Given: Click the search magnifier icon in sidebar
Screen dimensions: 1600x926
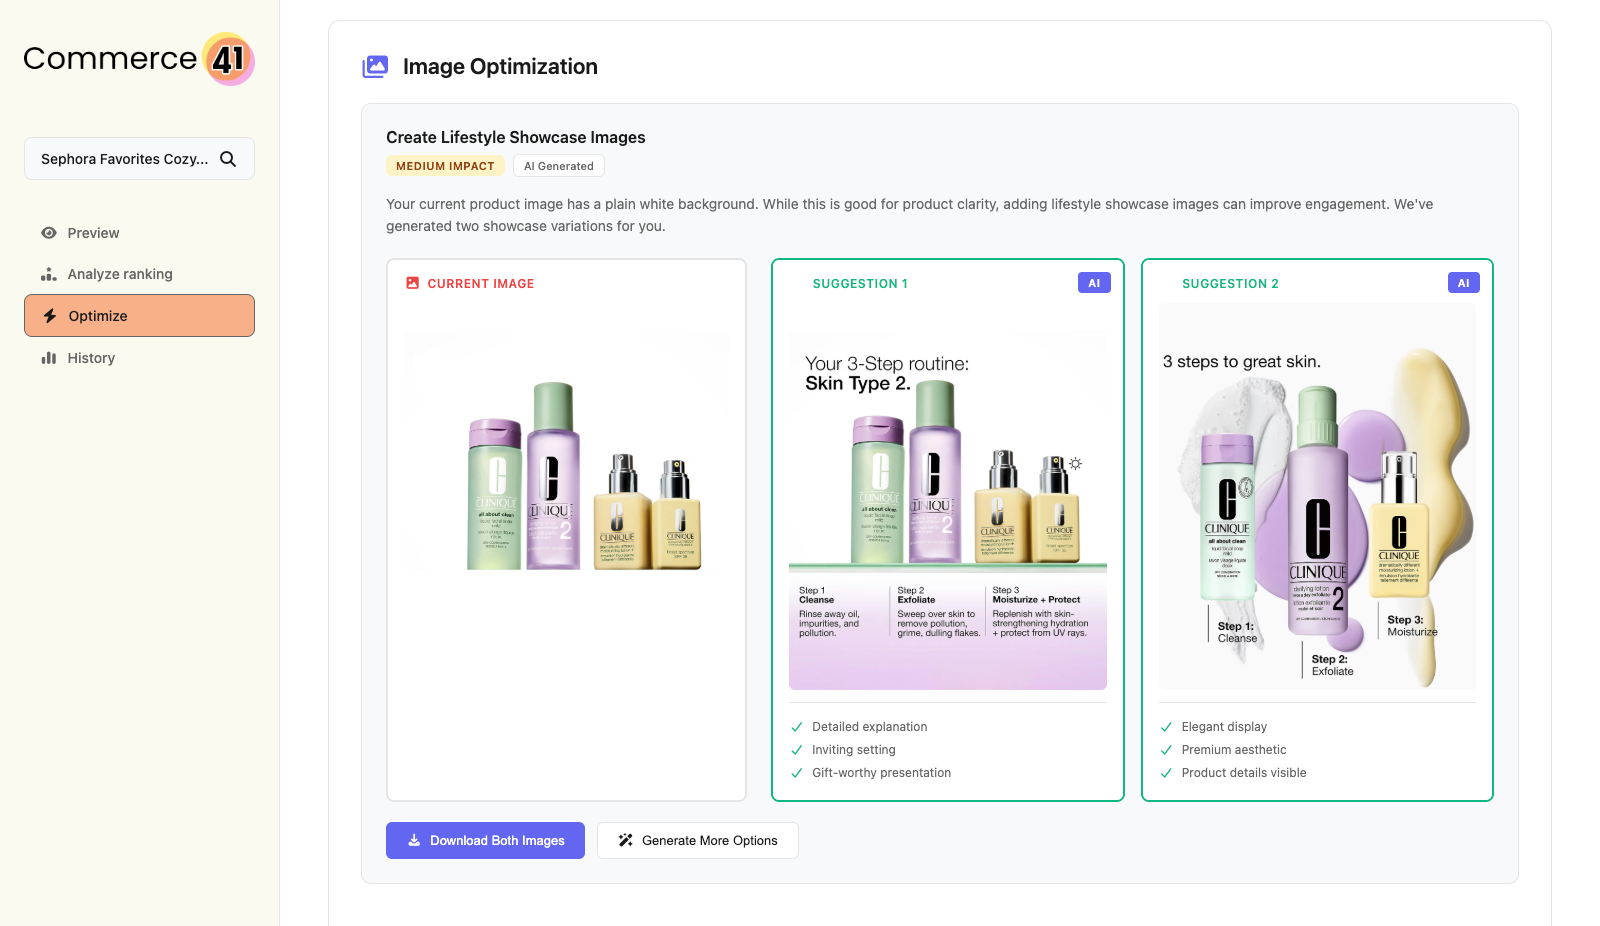Looking at the screenshot, I should 229,158.
